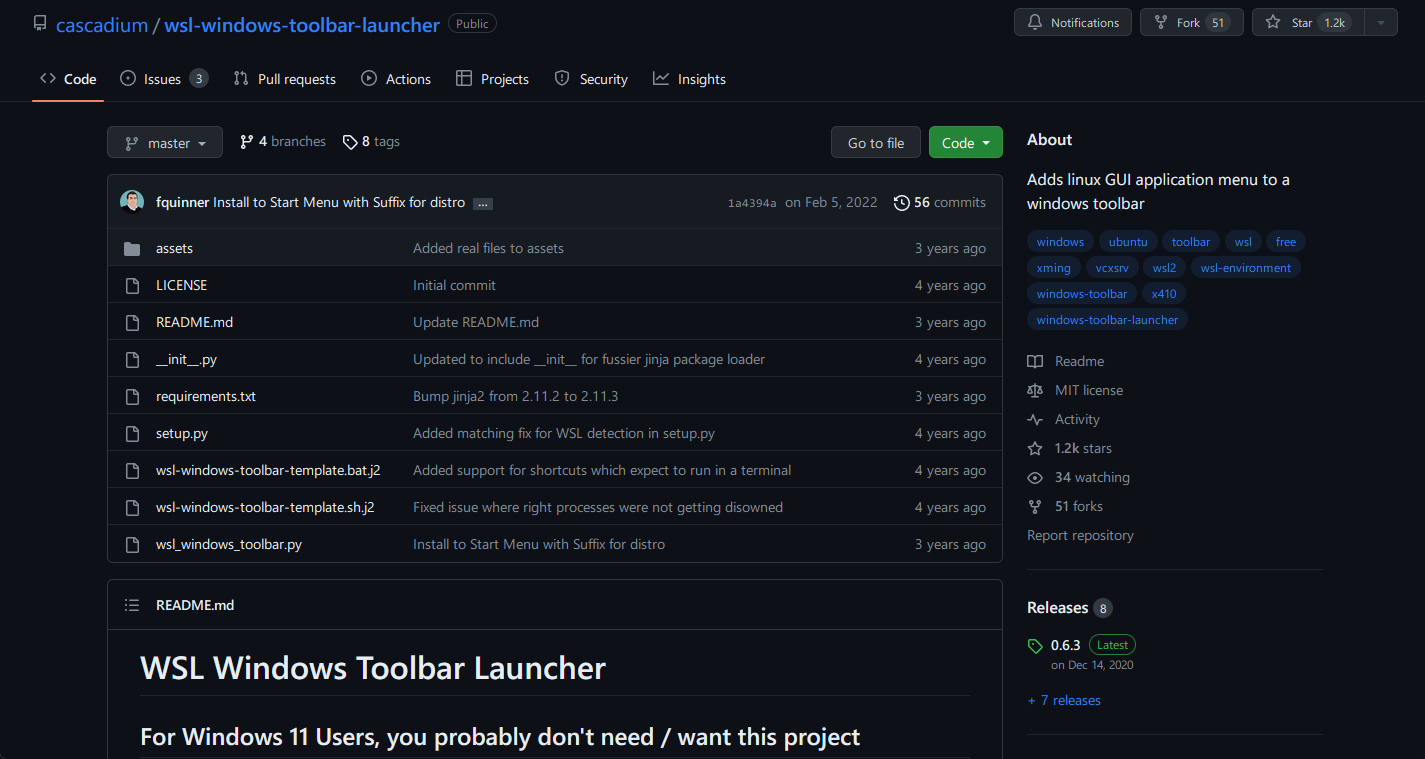Open commit 'Bump jinja2 from 2.11.2 to 2.11.3'
The height and width of the screenshot is (759, 1425).
click(516, 396)
